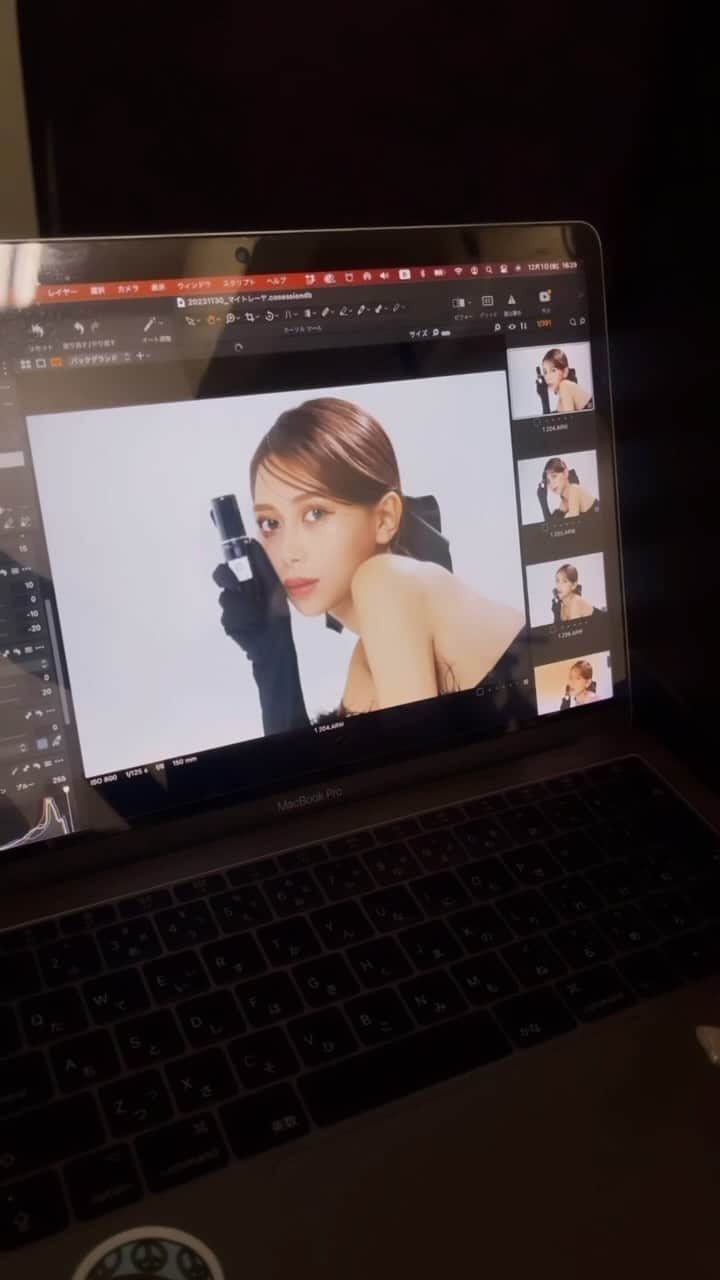720x1280 pixels.
Task: Click the orange image counter 1391
Action: (544, 323)
